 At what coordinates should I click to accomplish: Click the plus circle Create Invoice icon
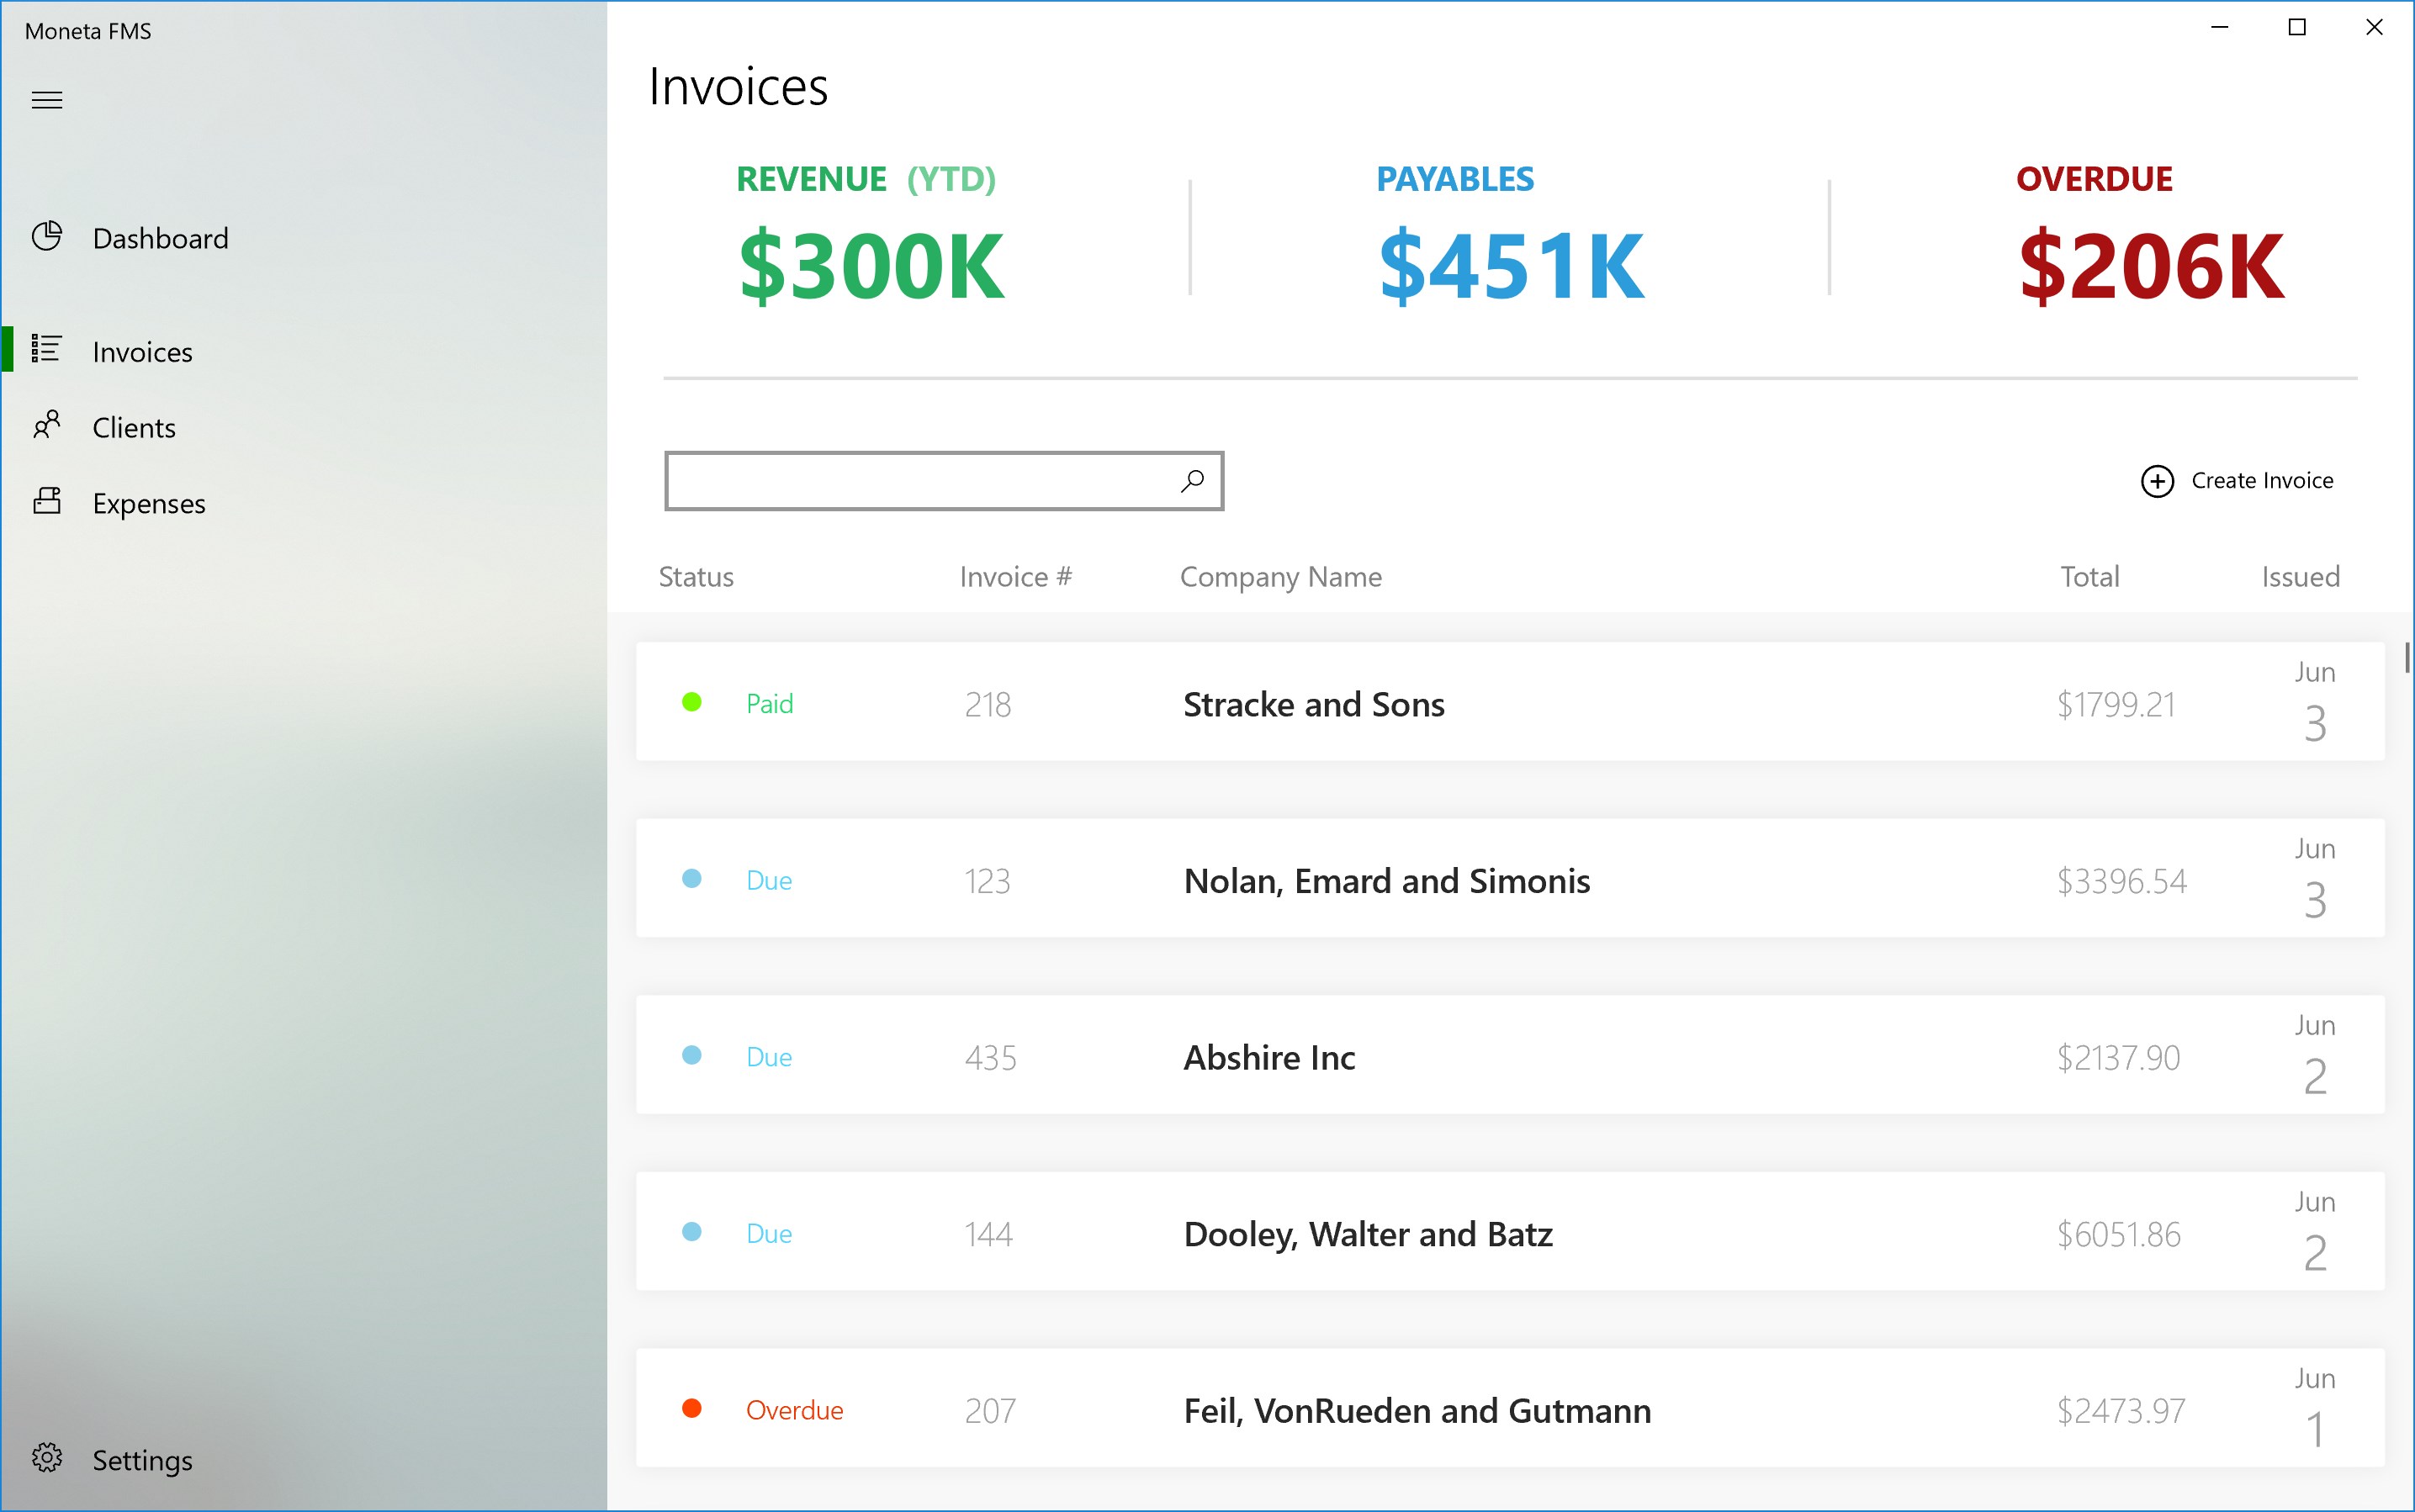[x=2157, y=481]
